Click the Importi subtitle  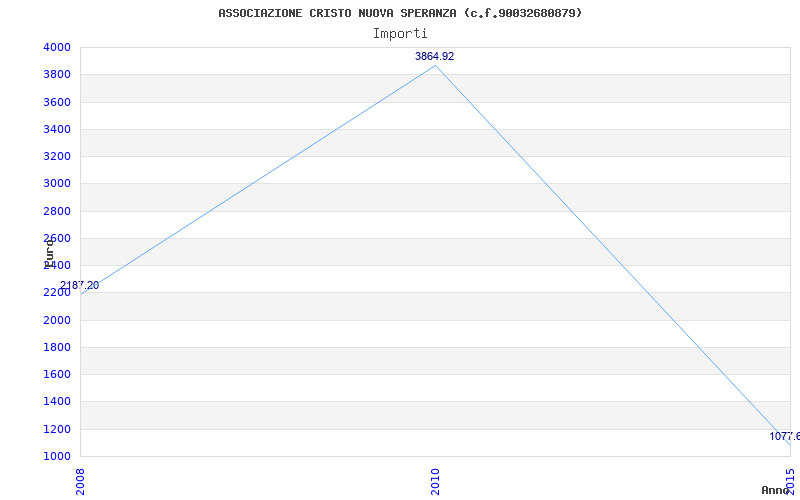tap(400, 34)
